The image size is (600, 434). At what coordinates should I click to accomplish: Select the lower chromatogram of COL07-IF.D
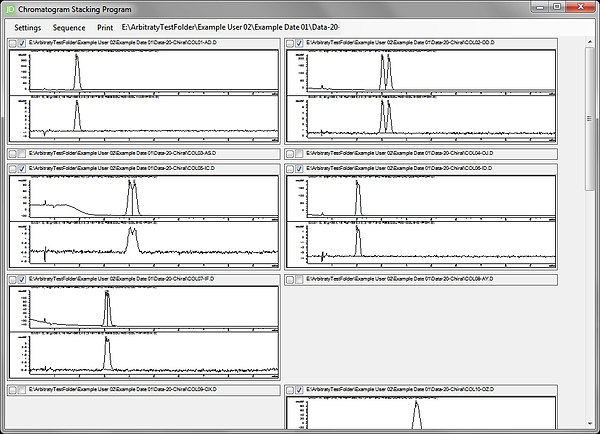[144, 355]
